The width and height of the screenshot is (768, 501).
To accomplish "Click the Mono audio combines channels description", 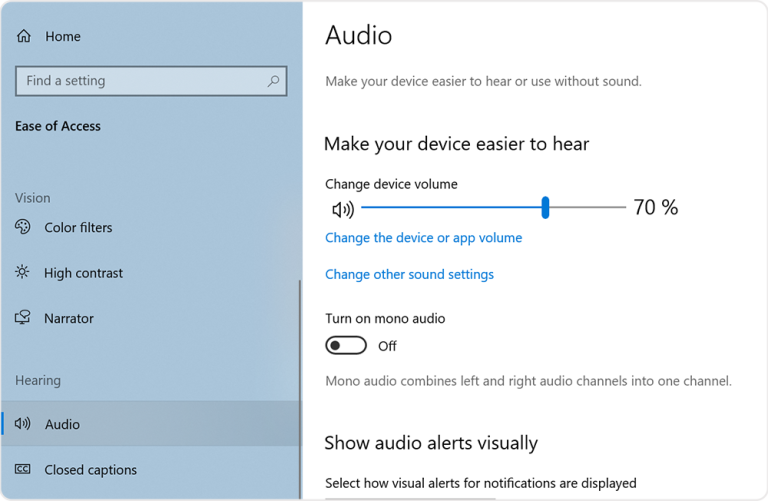I will pos(528,381).
